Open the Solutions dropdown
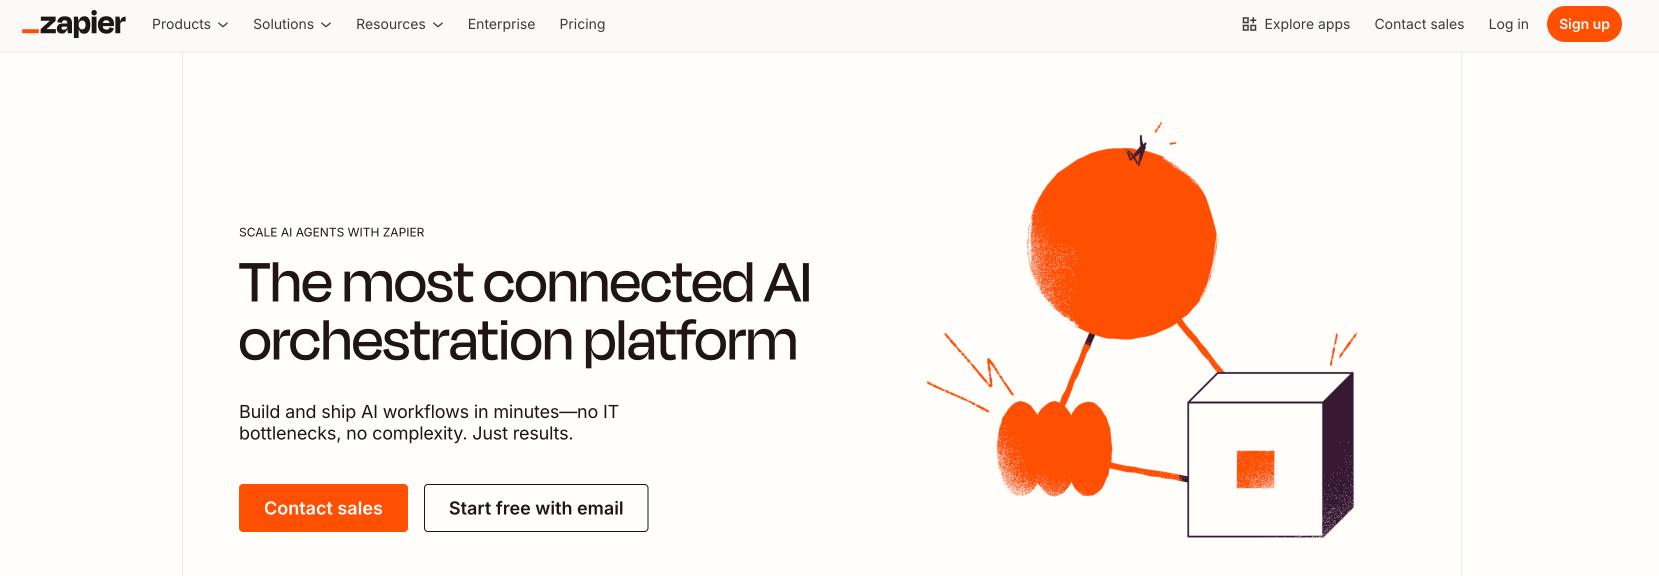 (x=291, y=24)
